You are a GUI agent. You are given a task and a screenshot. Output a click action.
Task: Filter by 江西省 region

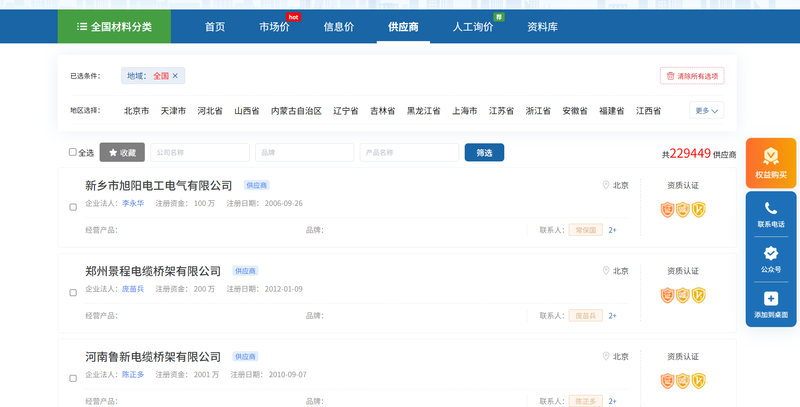pos(648,111)
